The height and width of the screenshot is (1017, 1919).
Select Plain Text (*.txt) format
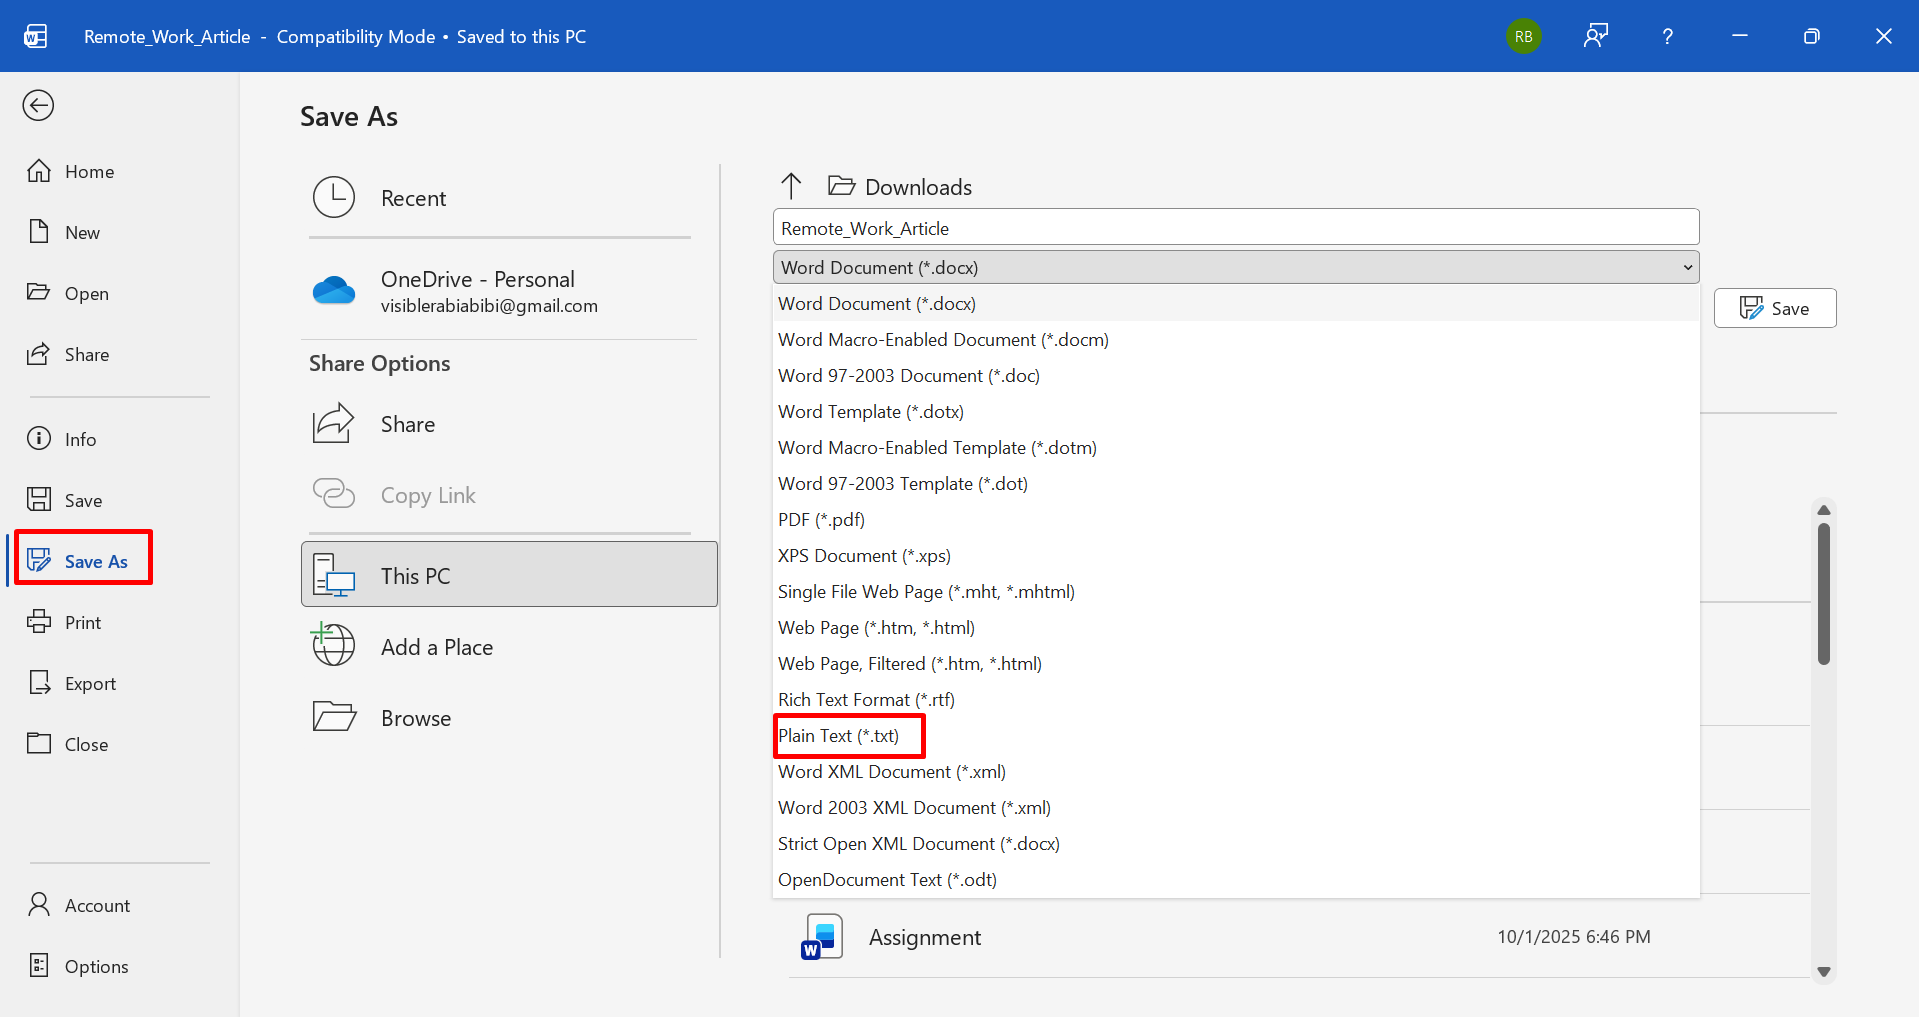[x=1236, y=735]
